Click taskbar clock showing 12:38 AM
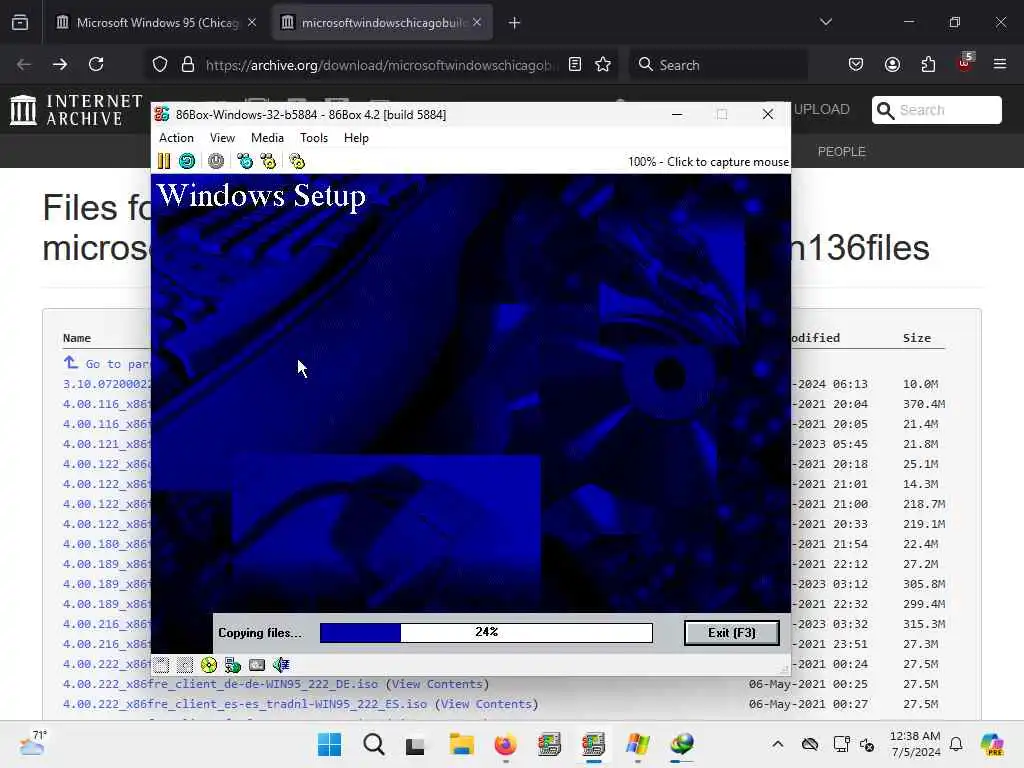Image resolution: width=1024 pixels, height=768 pixels. pos(915,744)
